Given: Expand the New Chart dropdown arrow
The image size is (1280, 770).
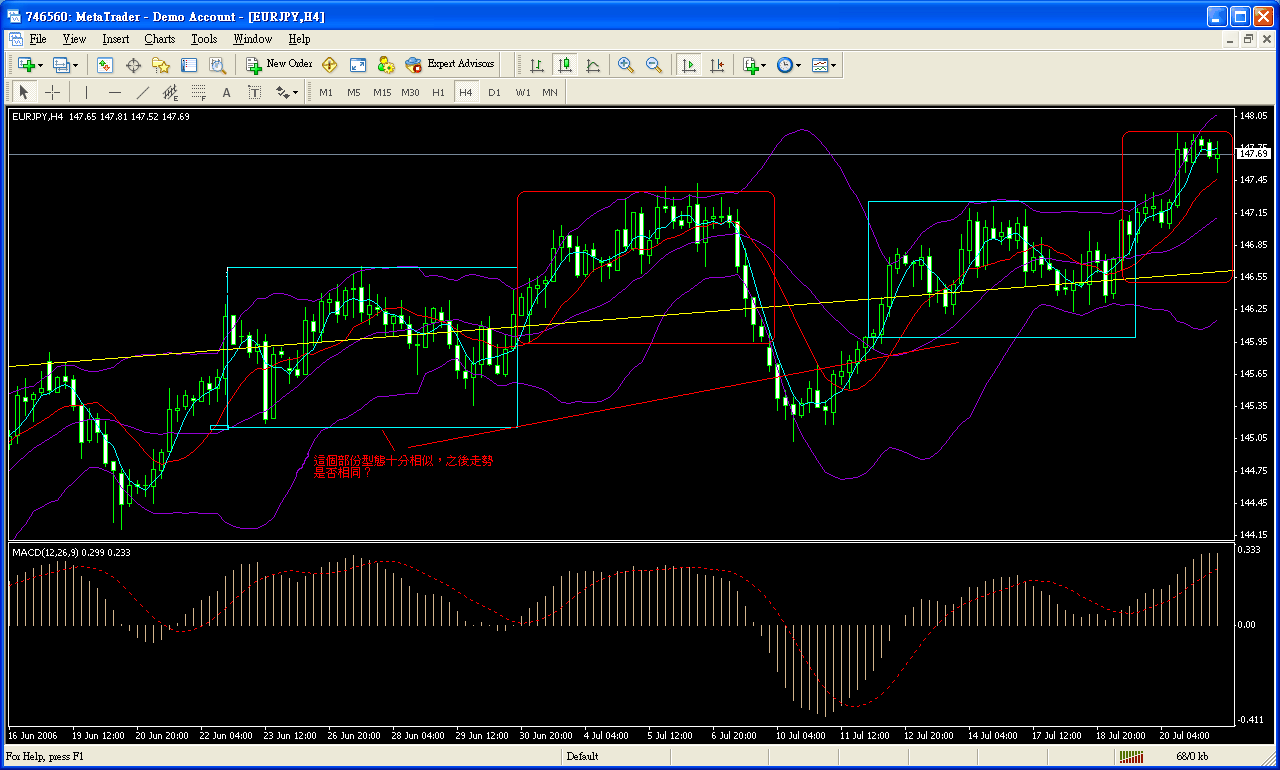Looking at the screenshot, I should pyautogui.click(x=41, y=66).
